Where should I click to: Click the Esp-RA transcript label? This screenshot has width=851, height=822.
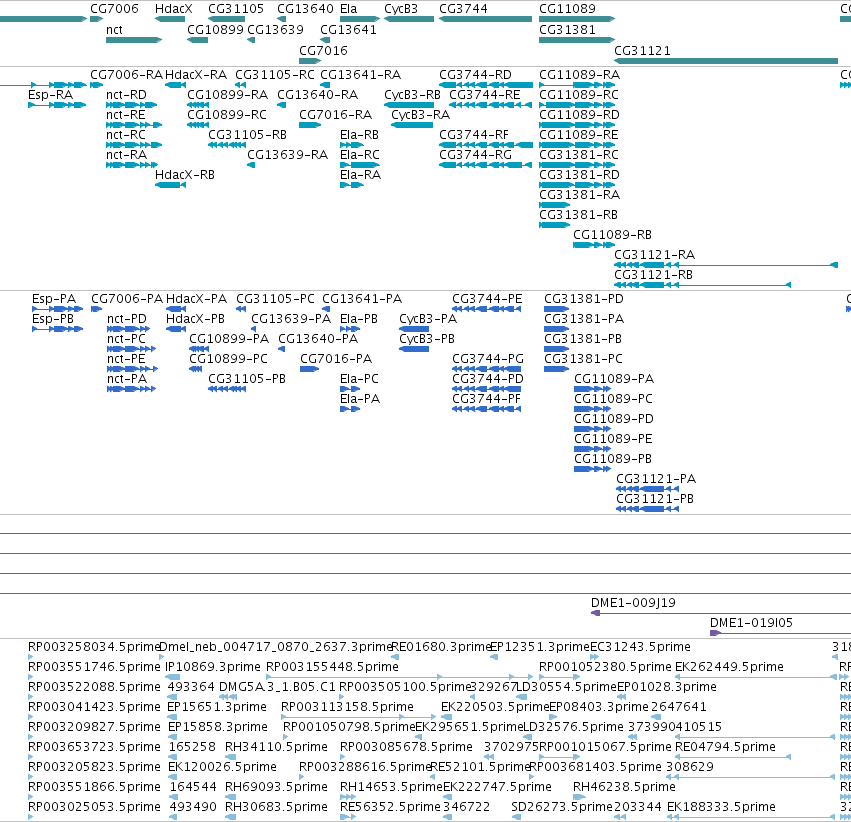(50, 94)
